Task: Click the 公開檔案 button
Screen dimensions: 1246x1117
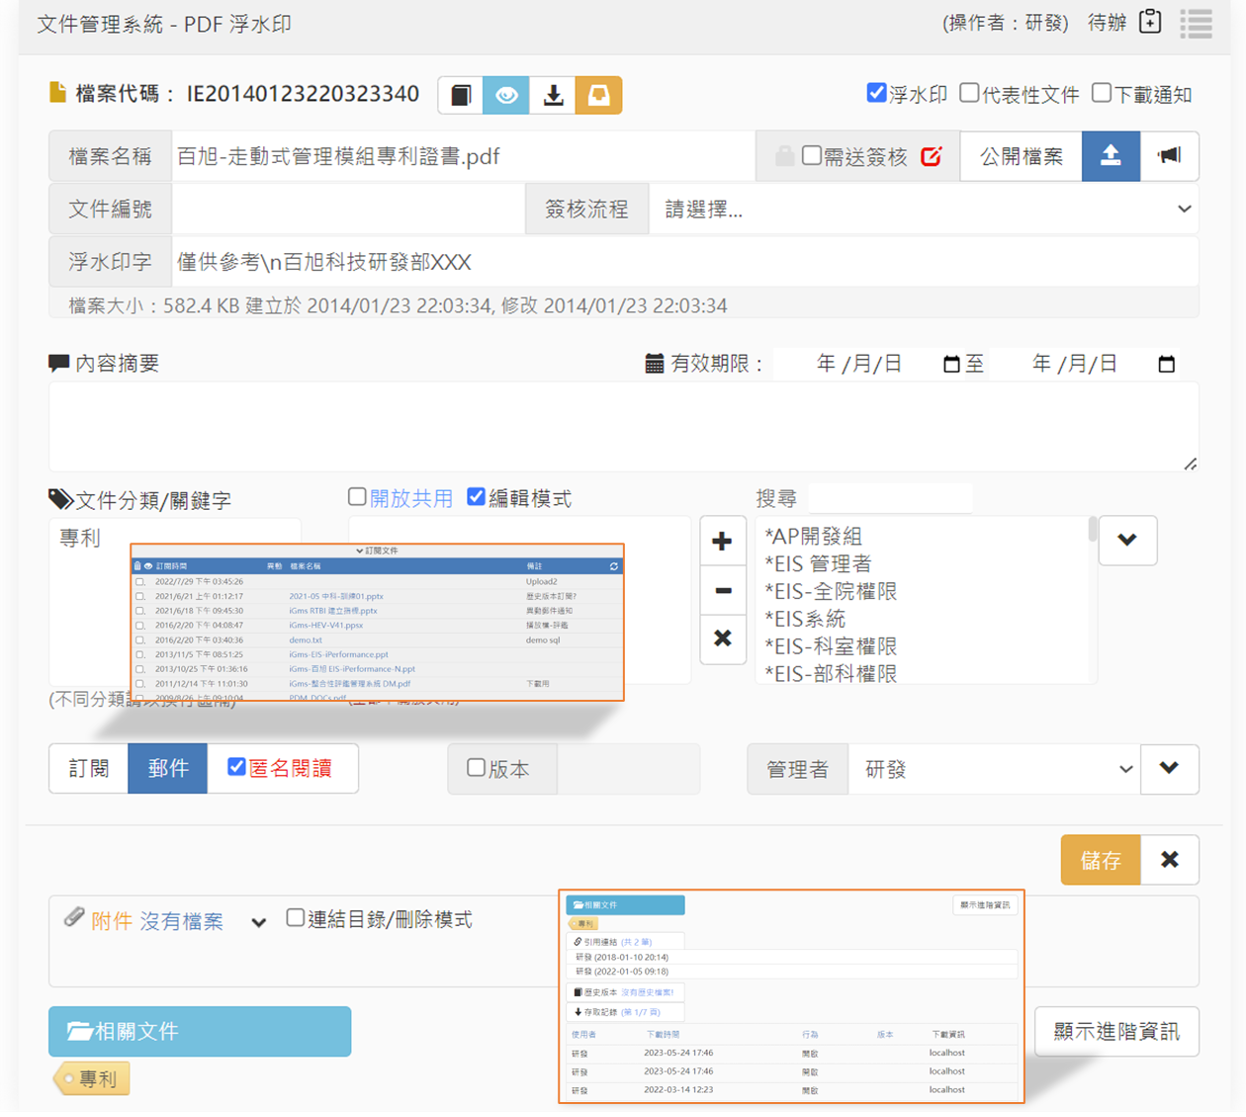Action: click(1021, 156)
